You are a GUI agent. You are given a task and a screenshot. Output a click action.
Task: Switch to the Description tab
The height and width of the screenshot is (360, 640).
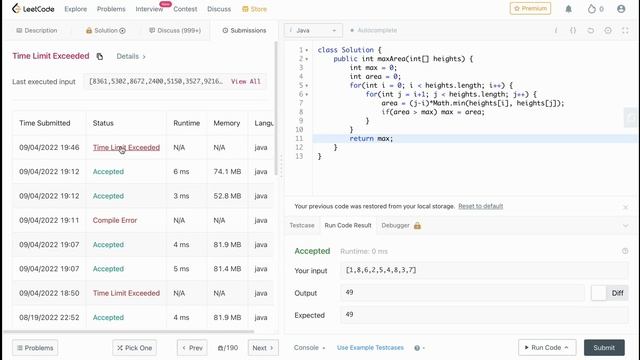37,30
